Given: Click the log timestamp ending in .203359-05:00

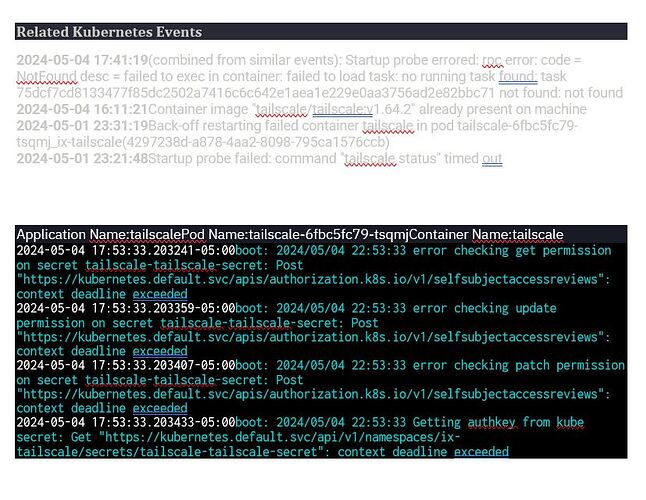Looking at the screenshot, I should point(126,308).
